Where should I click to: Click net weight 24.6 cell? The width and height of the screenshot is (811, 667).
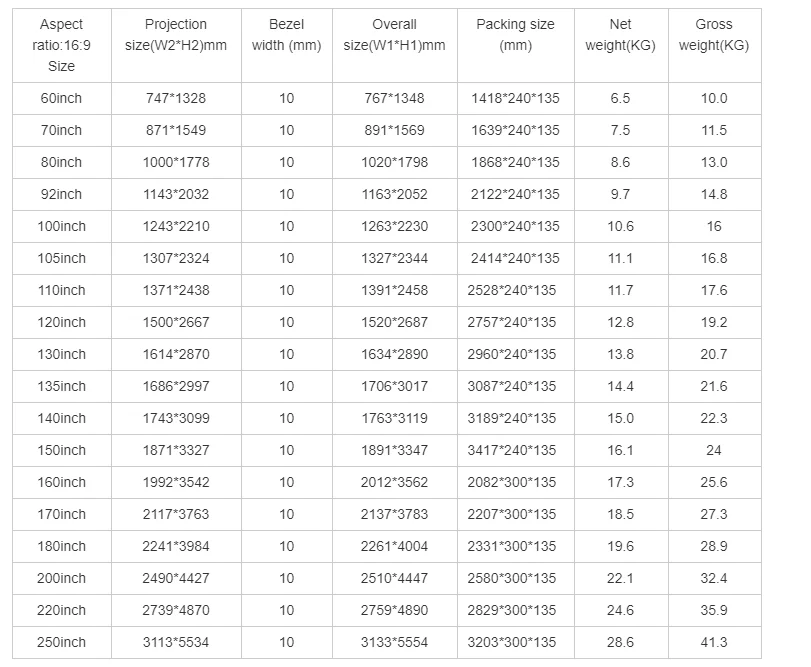click(620, 610)
